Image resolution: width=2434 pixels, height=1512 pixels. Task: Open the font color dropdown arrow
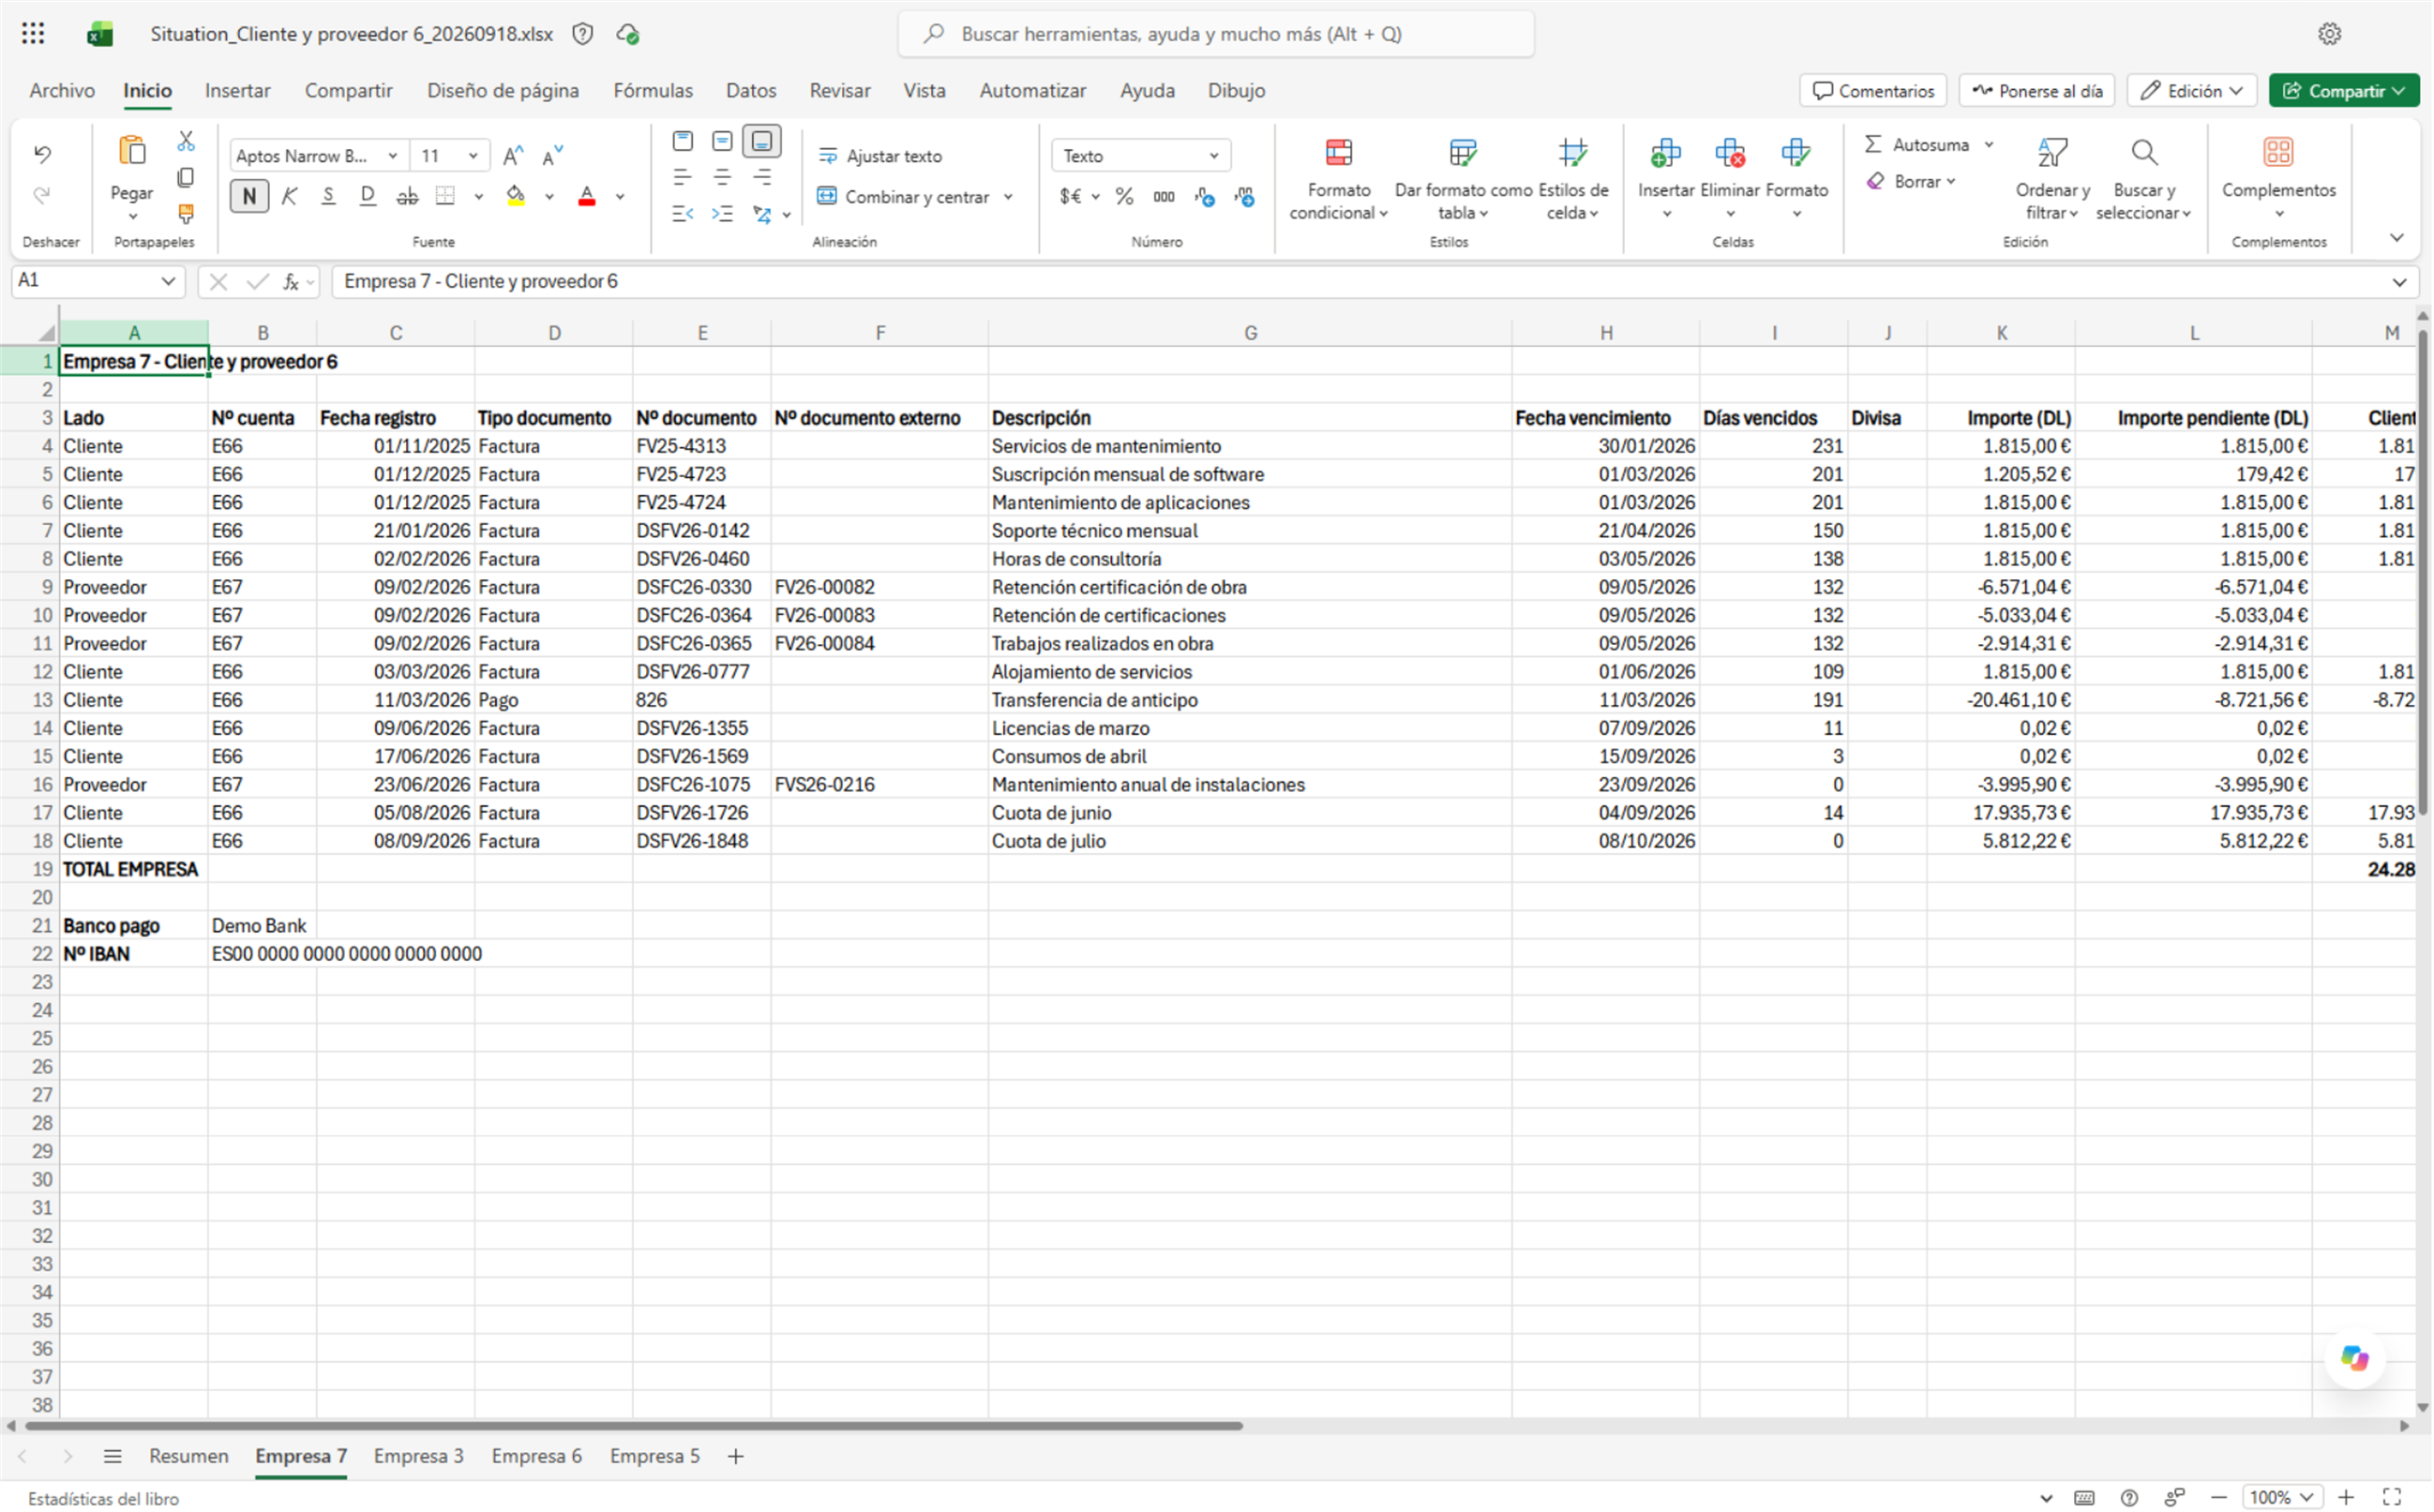click(x=621, y=197)
